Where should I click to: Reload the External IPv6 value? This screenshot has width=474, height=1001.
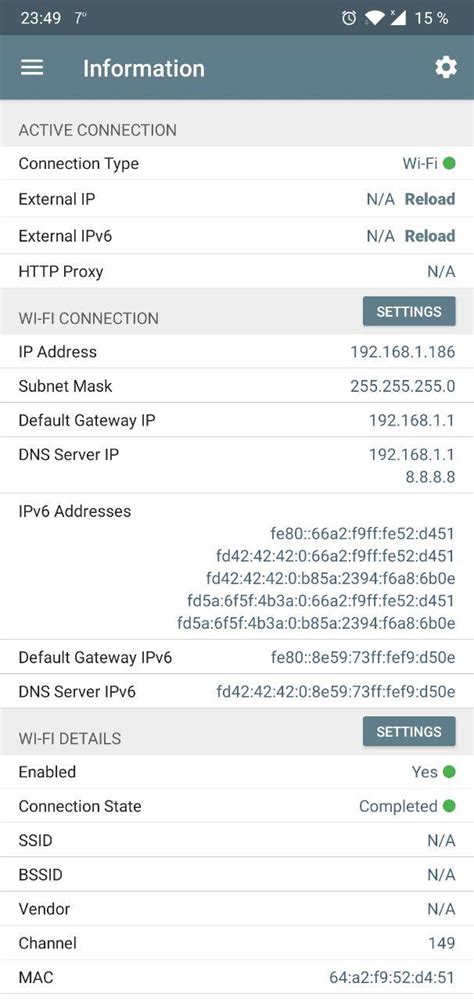(430, 236)
